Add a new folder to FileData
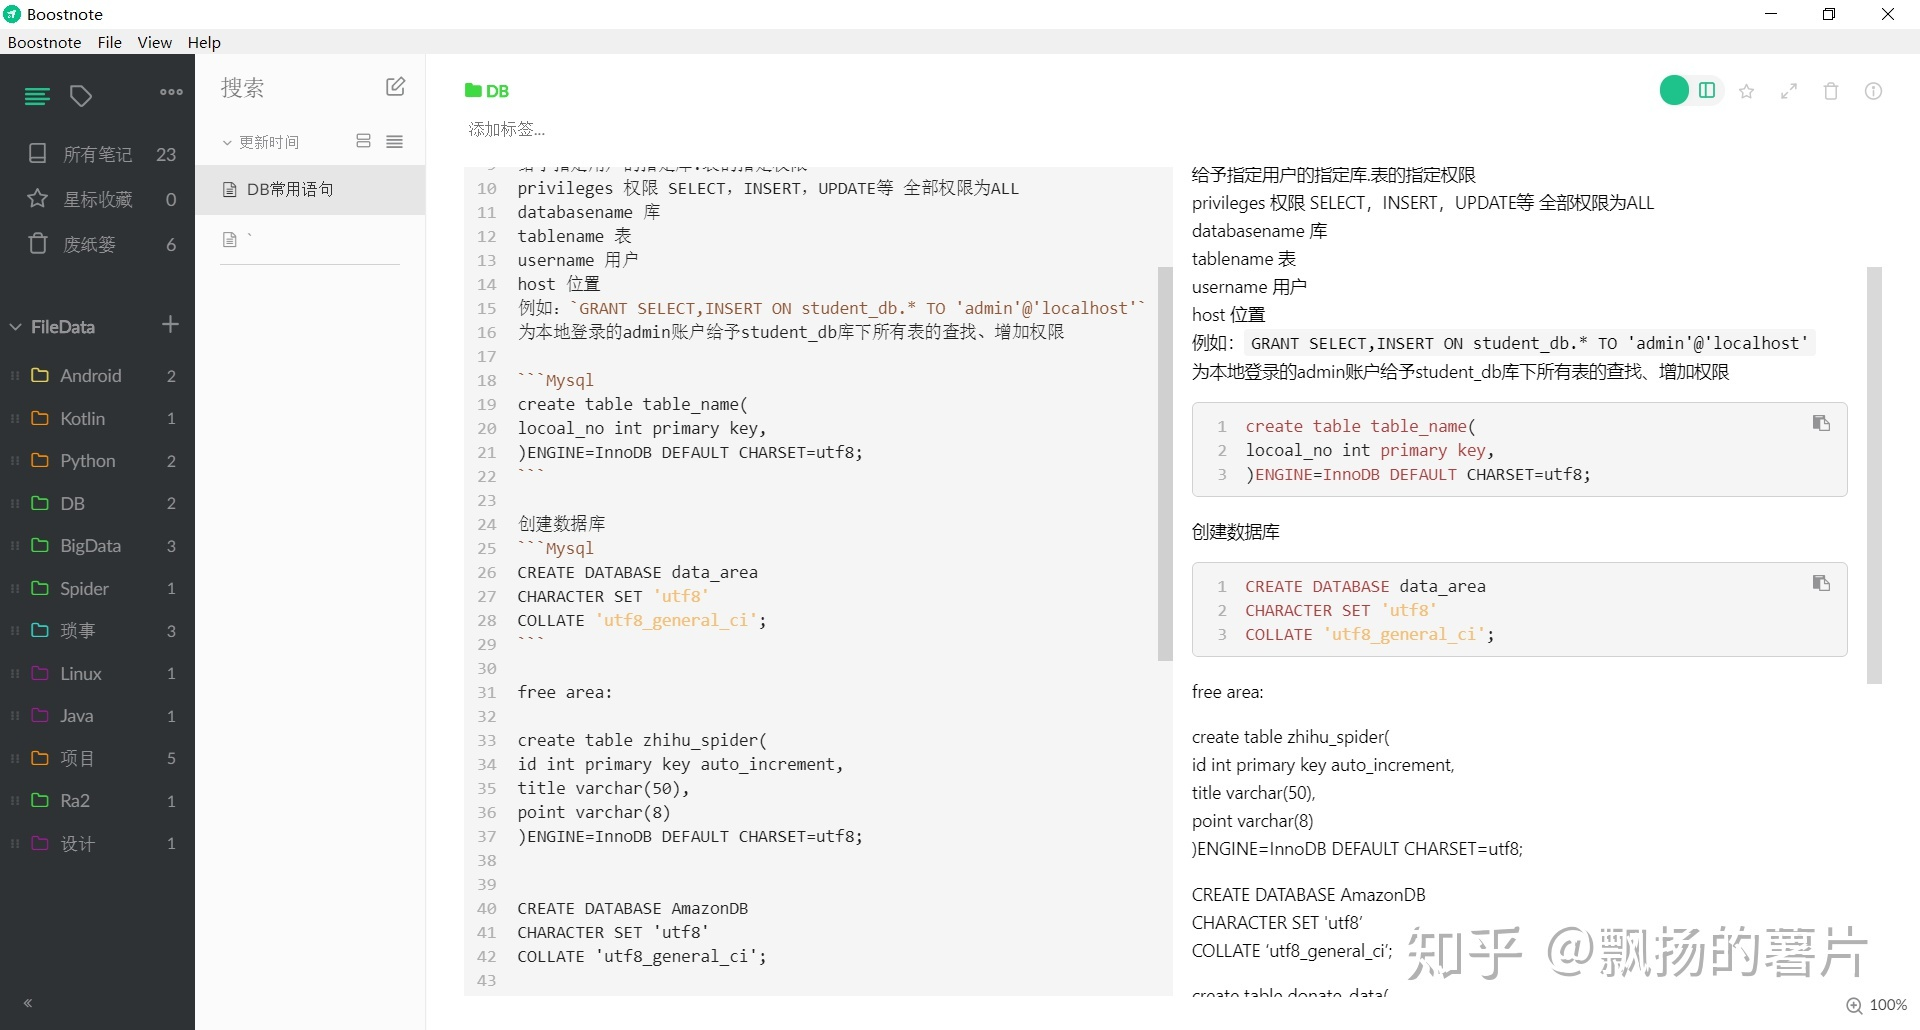Screen dimensions: 1920x1030 [170, 325]
